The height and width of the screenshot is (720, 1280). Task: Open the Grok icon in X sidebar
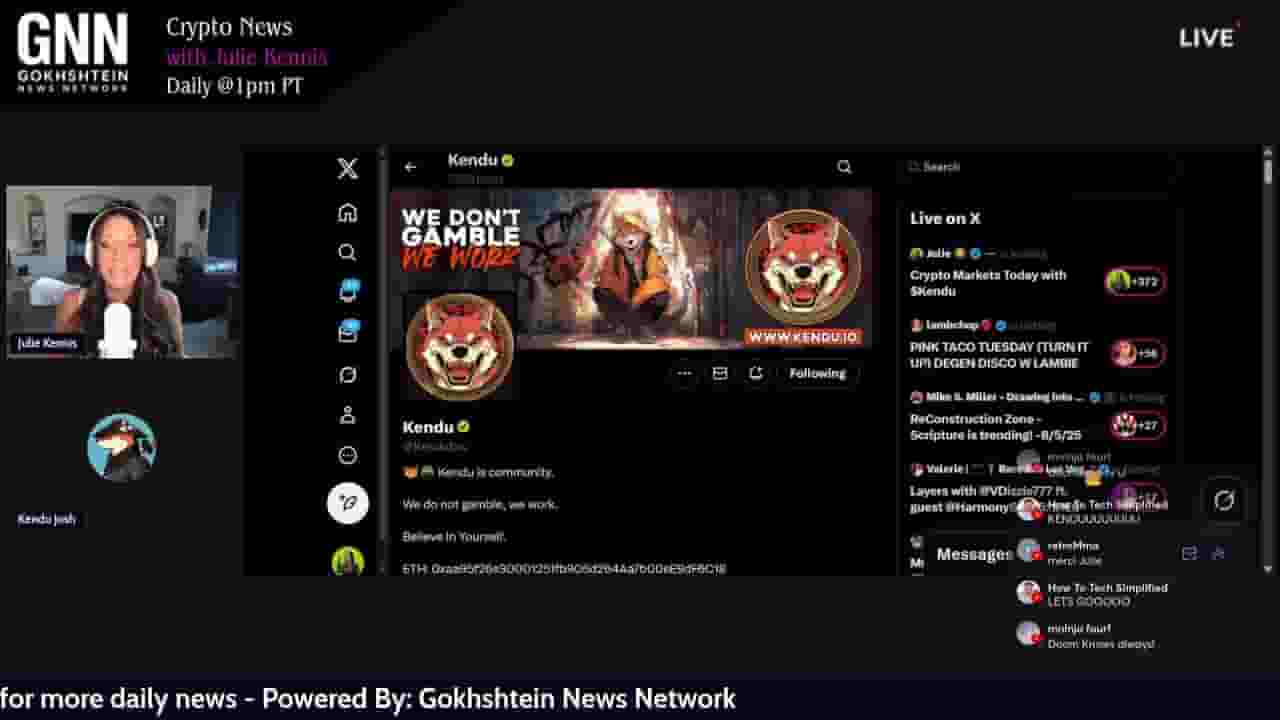pos(348,374)
